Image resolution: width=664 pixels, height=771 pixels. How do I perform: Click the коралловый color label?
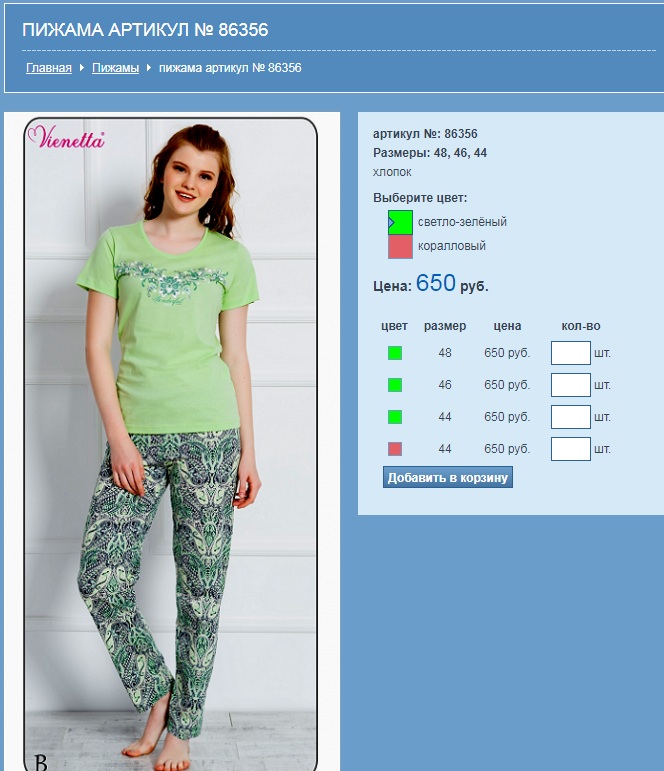tap(452, 246)
